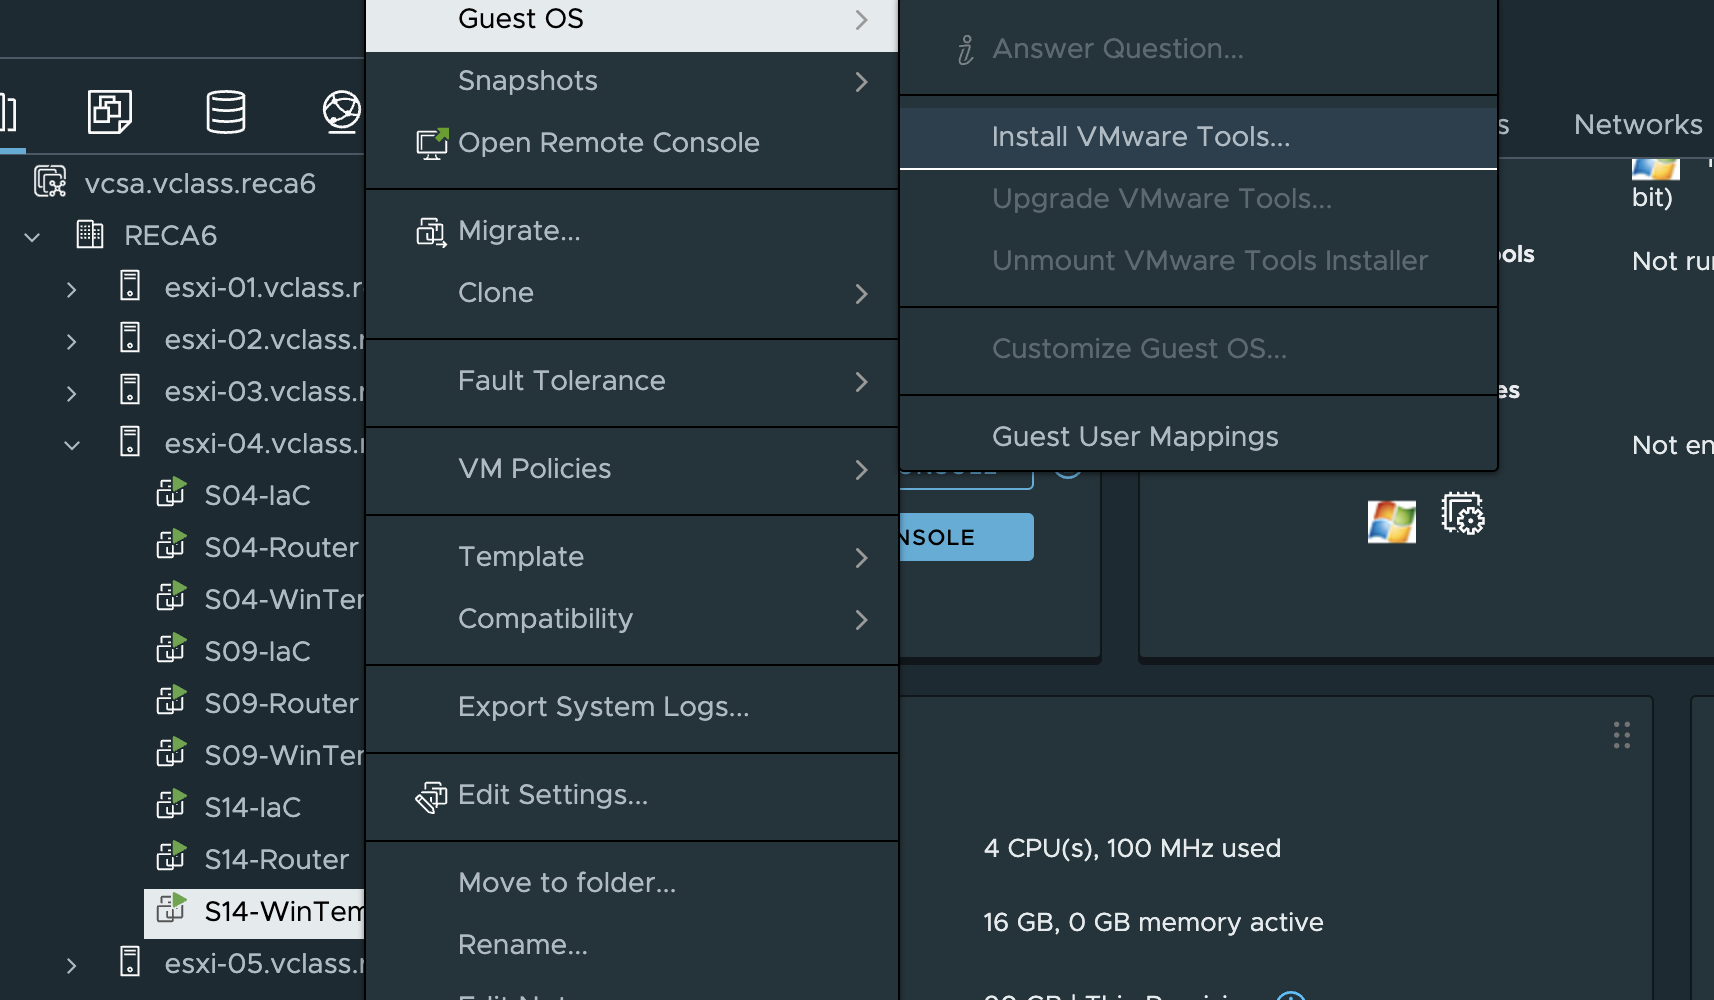Viewport: 1714px width, 1000px height.
Task: Open the VMs and Templates inventory view
Action: pyautogui.click(x=109, y=111)
